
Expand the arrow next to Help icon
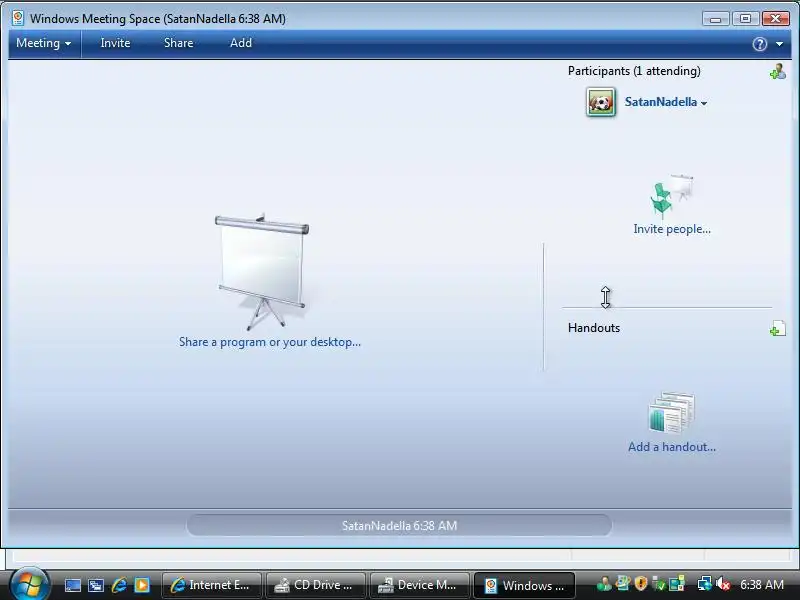pos(780,44)
